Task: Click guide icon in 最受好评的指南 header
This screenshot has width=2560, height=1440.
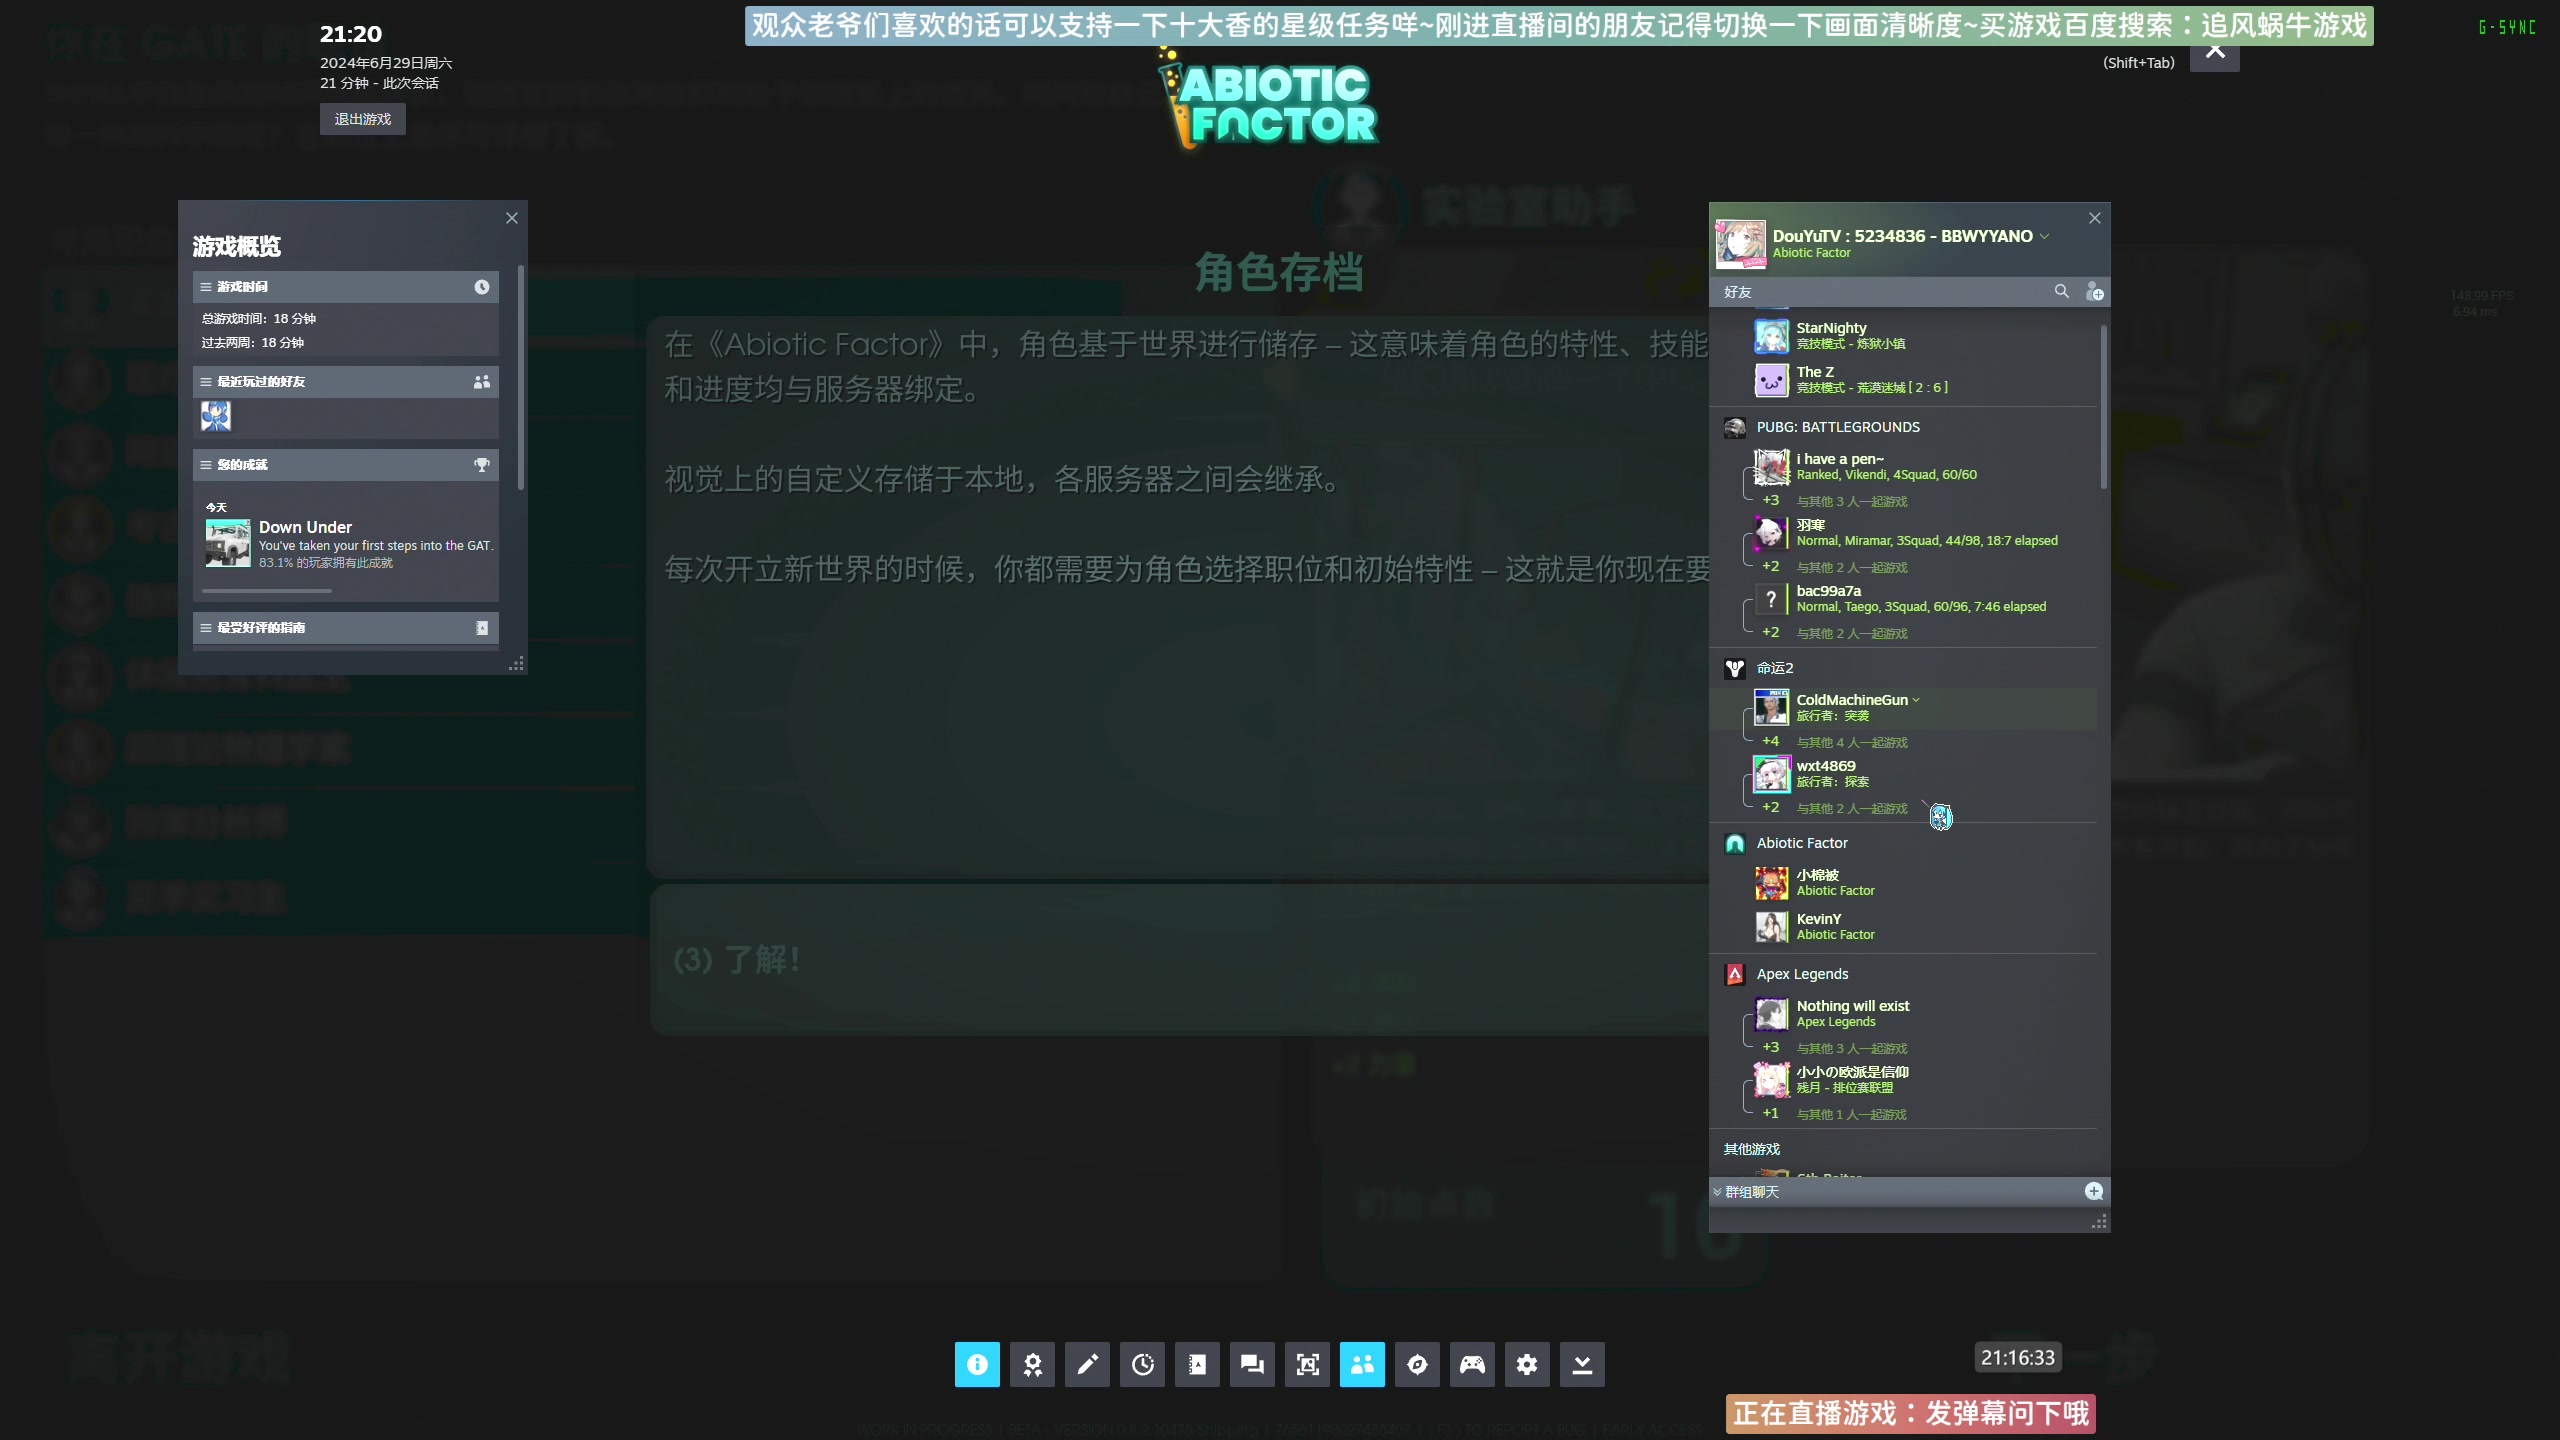Action: point(482,628)
